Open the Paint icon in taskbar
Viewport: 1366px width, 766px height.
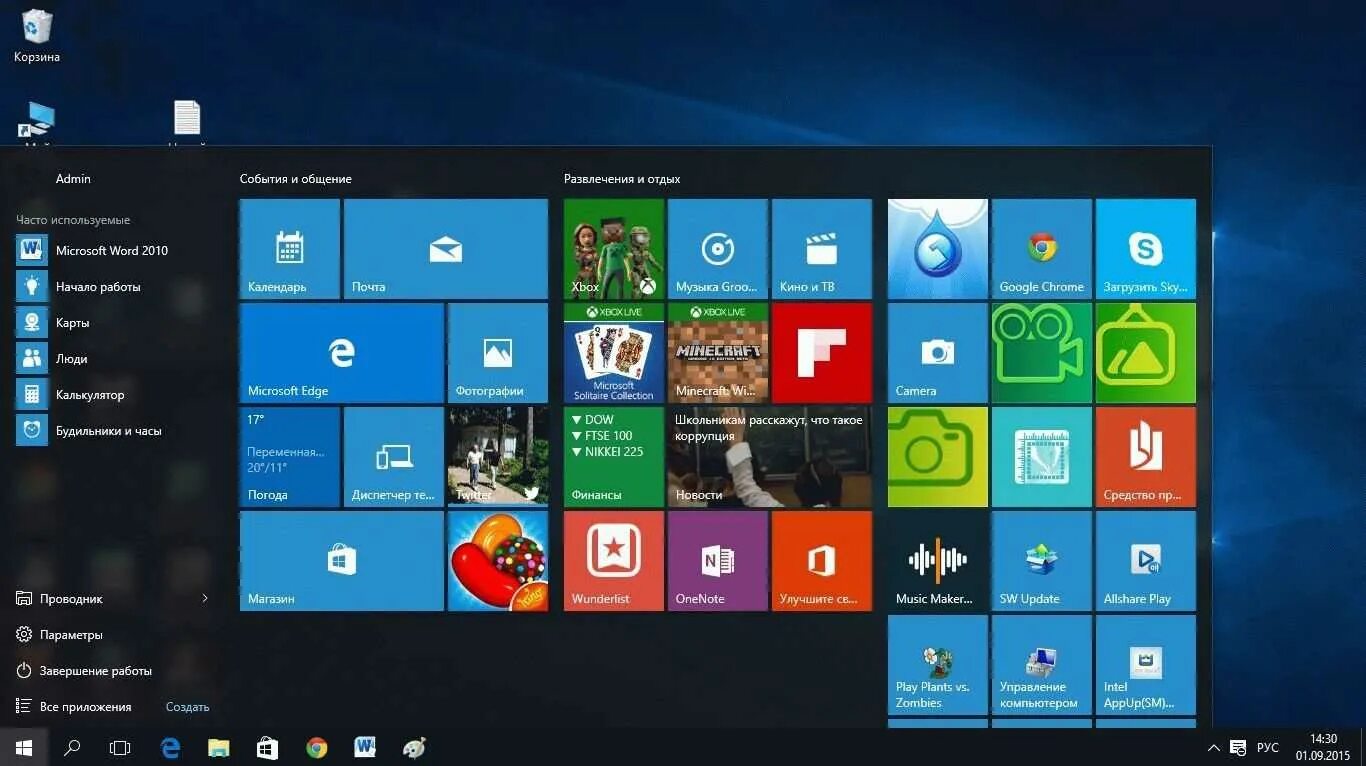click(414, 747)
